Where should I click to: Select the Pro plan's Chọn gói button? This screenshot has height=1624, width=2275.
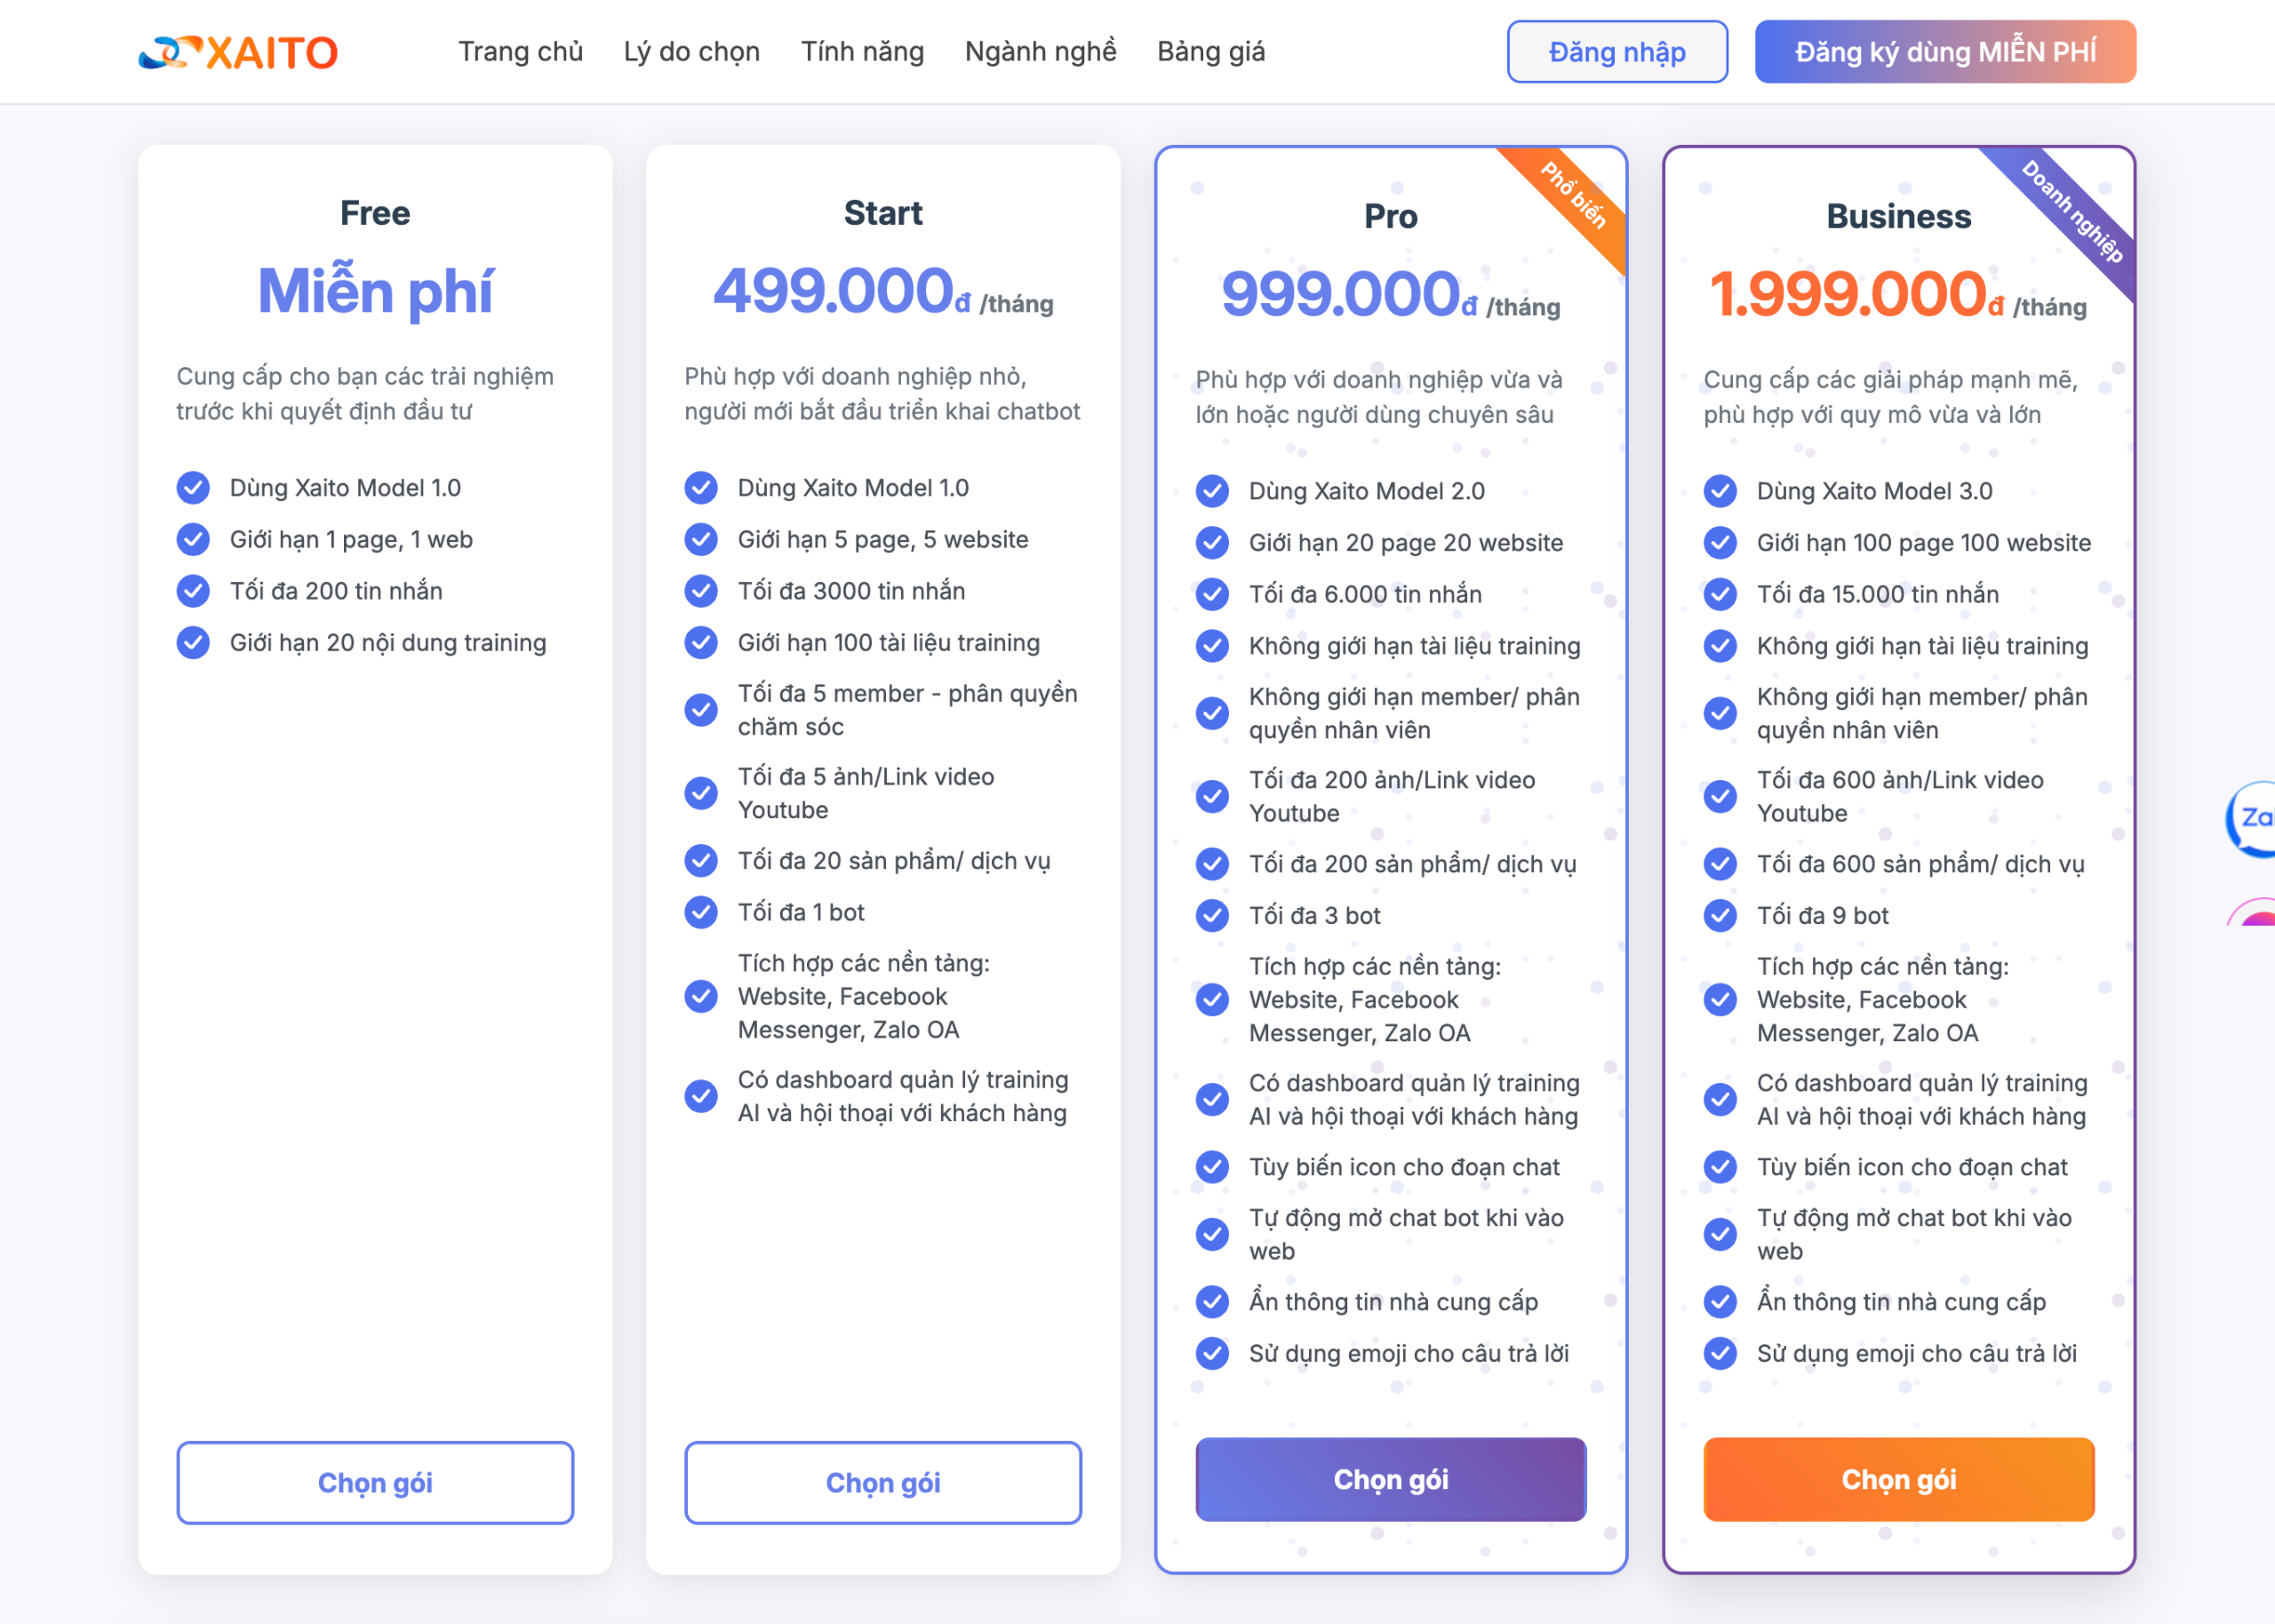[1390, 1479]
